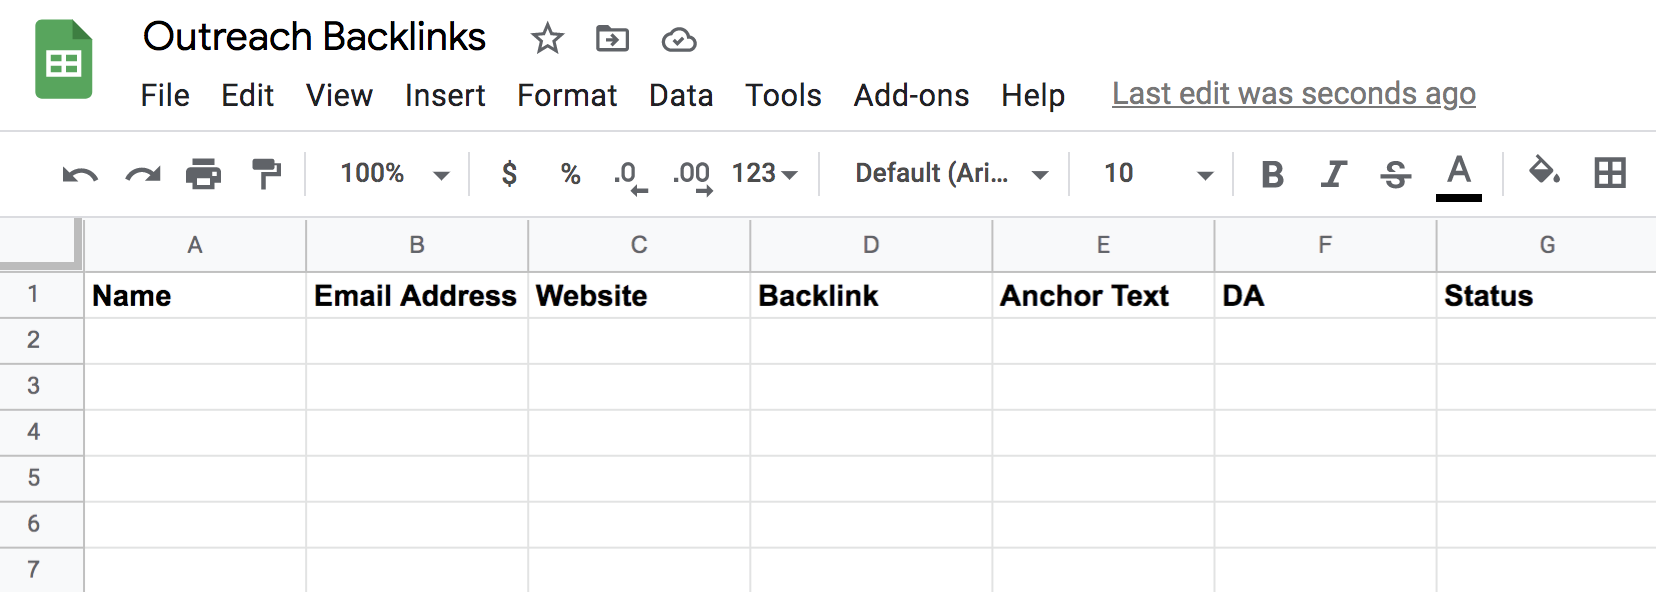Check cloud document status icon
Image resolution: width=1656 pixels, height=592 pixels.
(679, 40)
